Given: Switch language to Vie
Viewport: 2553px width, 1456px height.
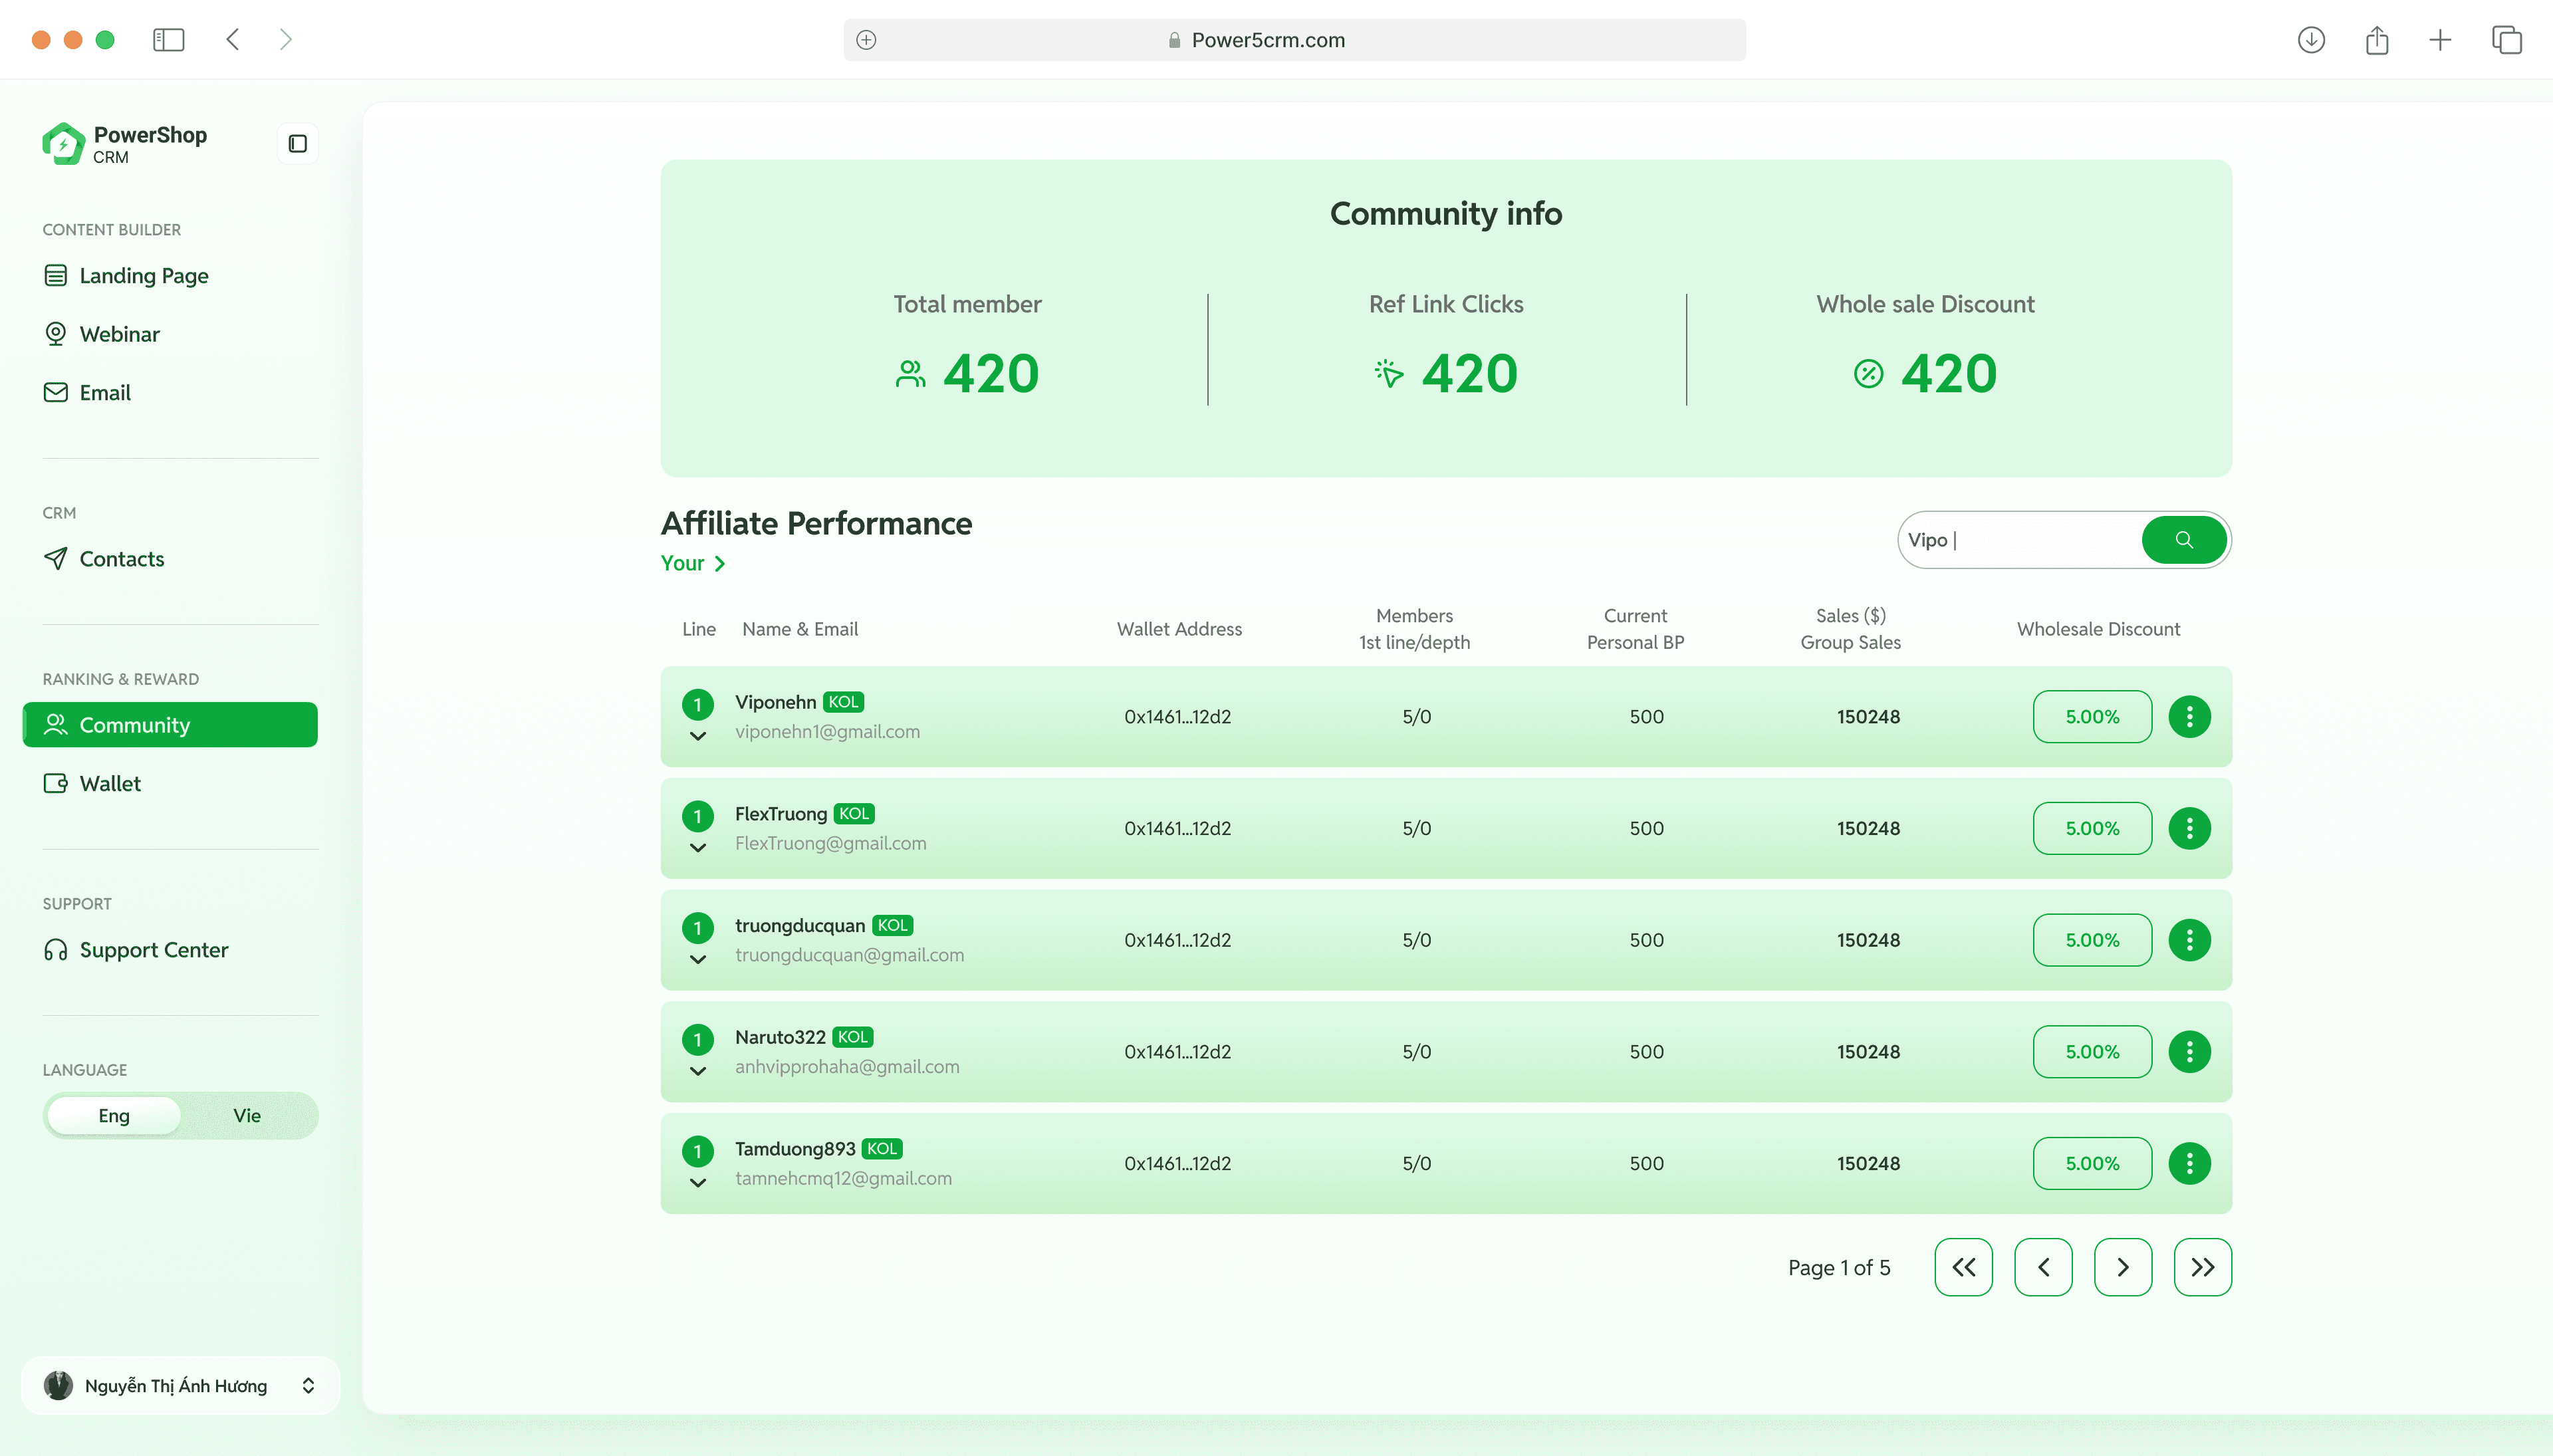Looking at the screenshot, I should coord(247,1115).
